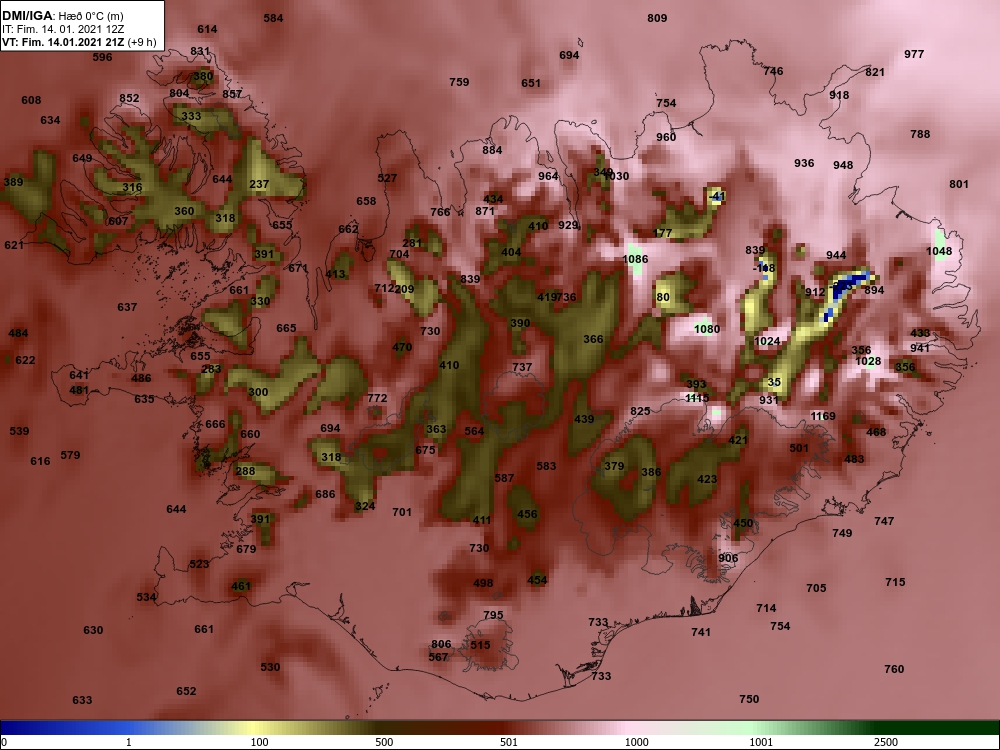Click the map value '333'
The width and height of the screenshot is (1000, 750).
click(x=191, y=116)
